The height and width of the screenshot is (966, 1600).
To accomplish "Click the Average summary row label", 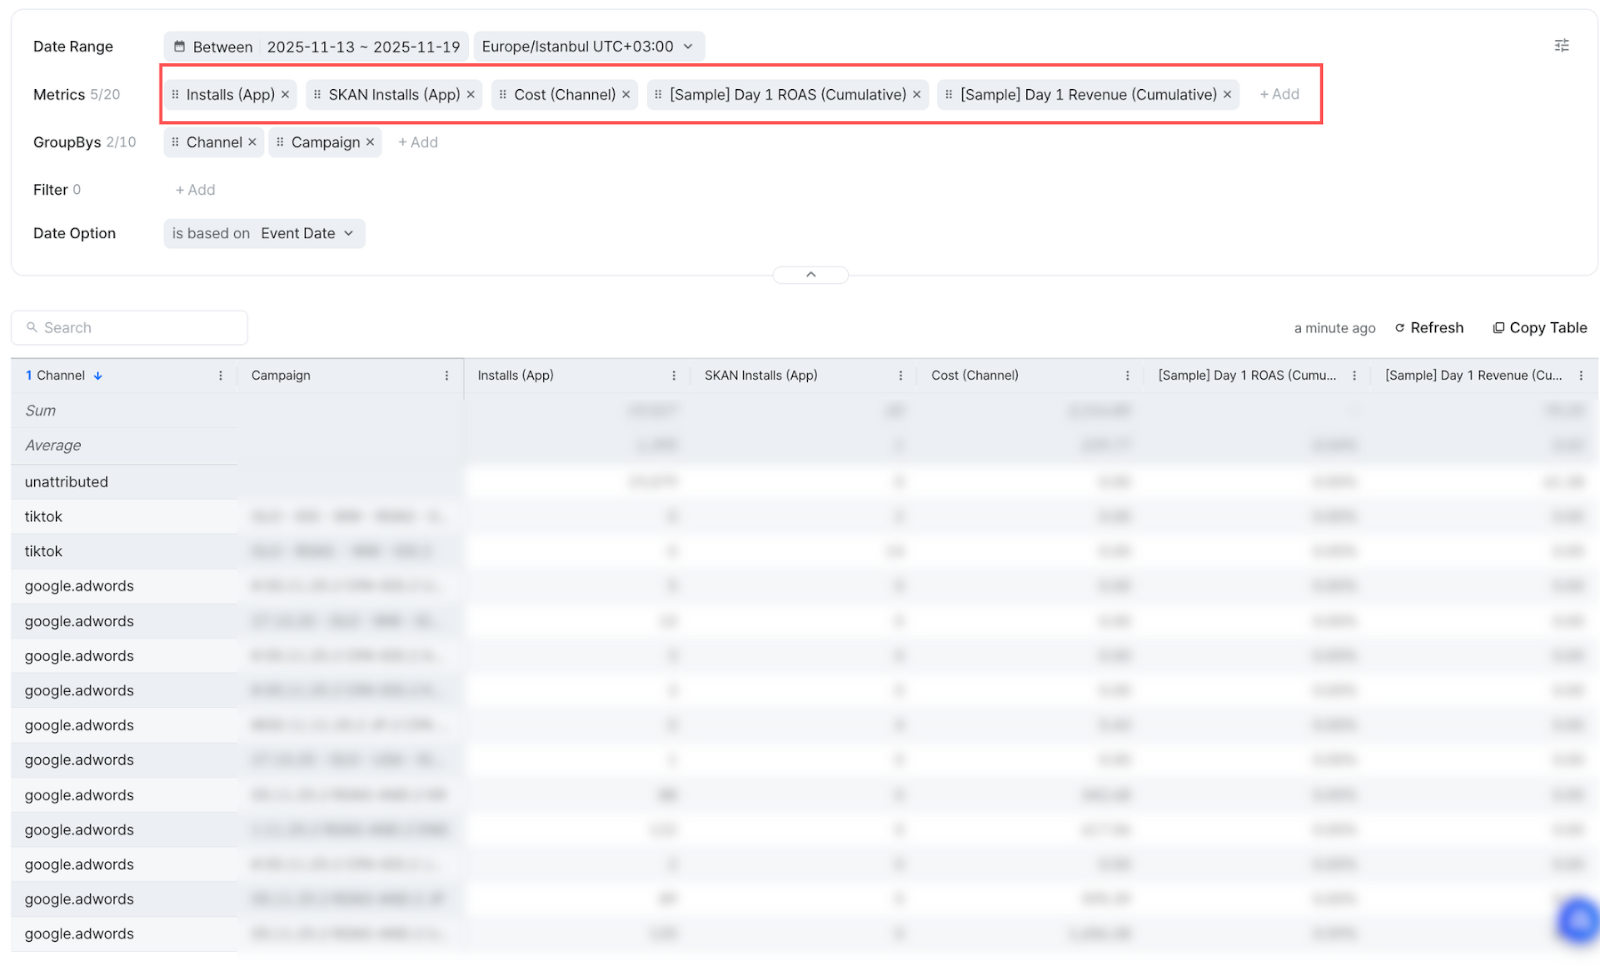I will coord(53,446).
